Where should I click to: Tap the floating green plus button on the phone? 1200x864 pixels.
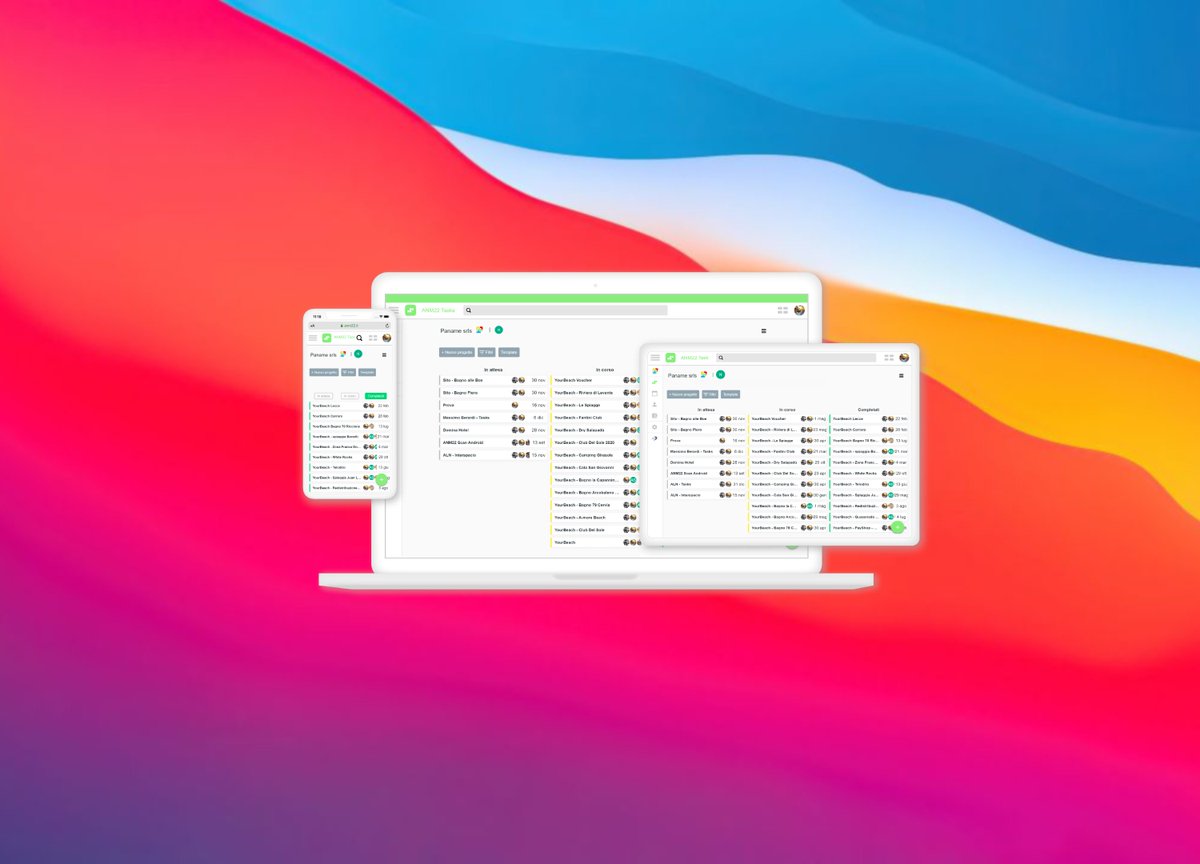point(381,480)
